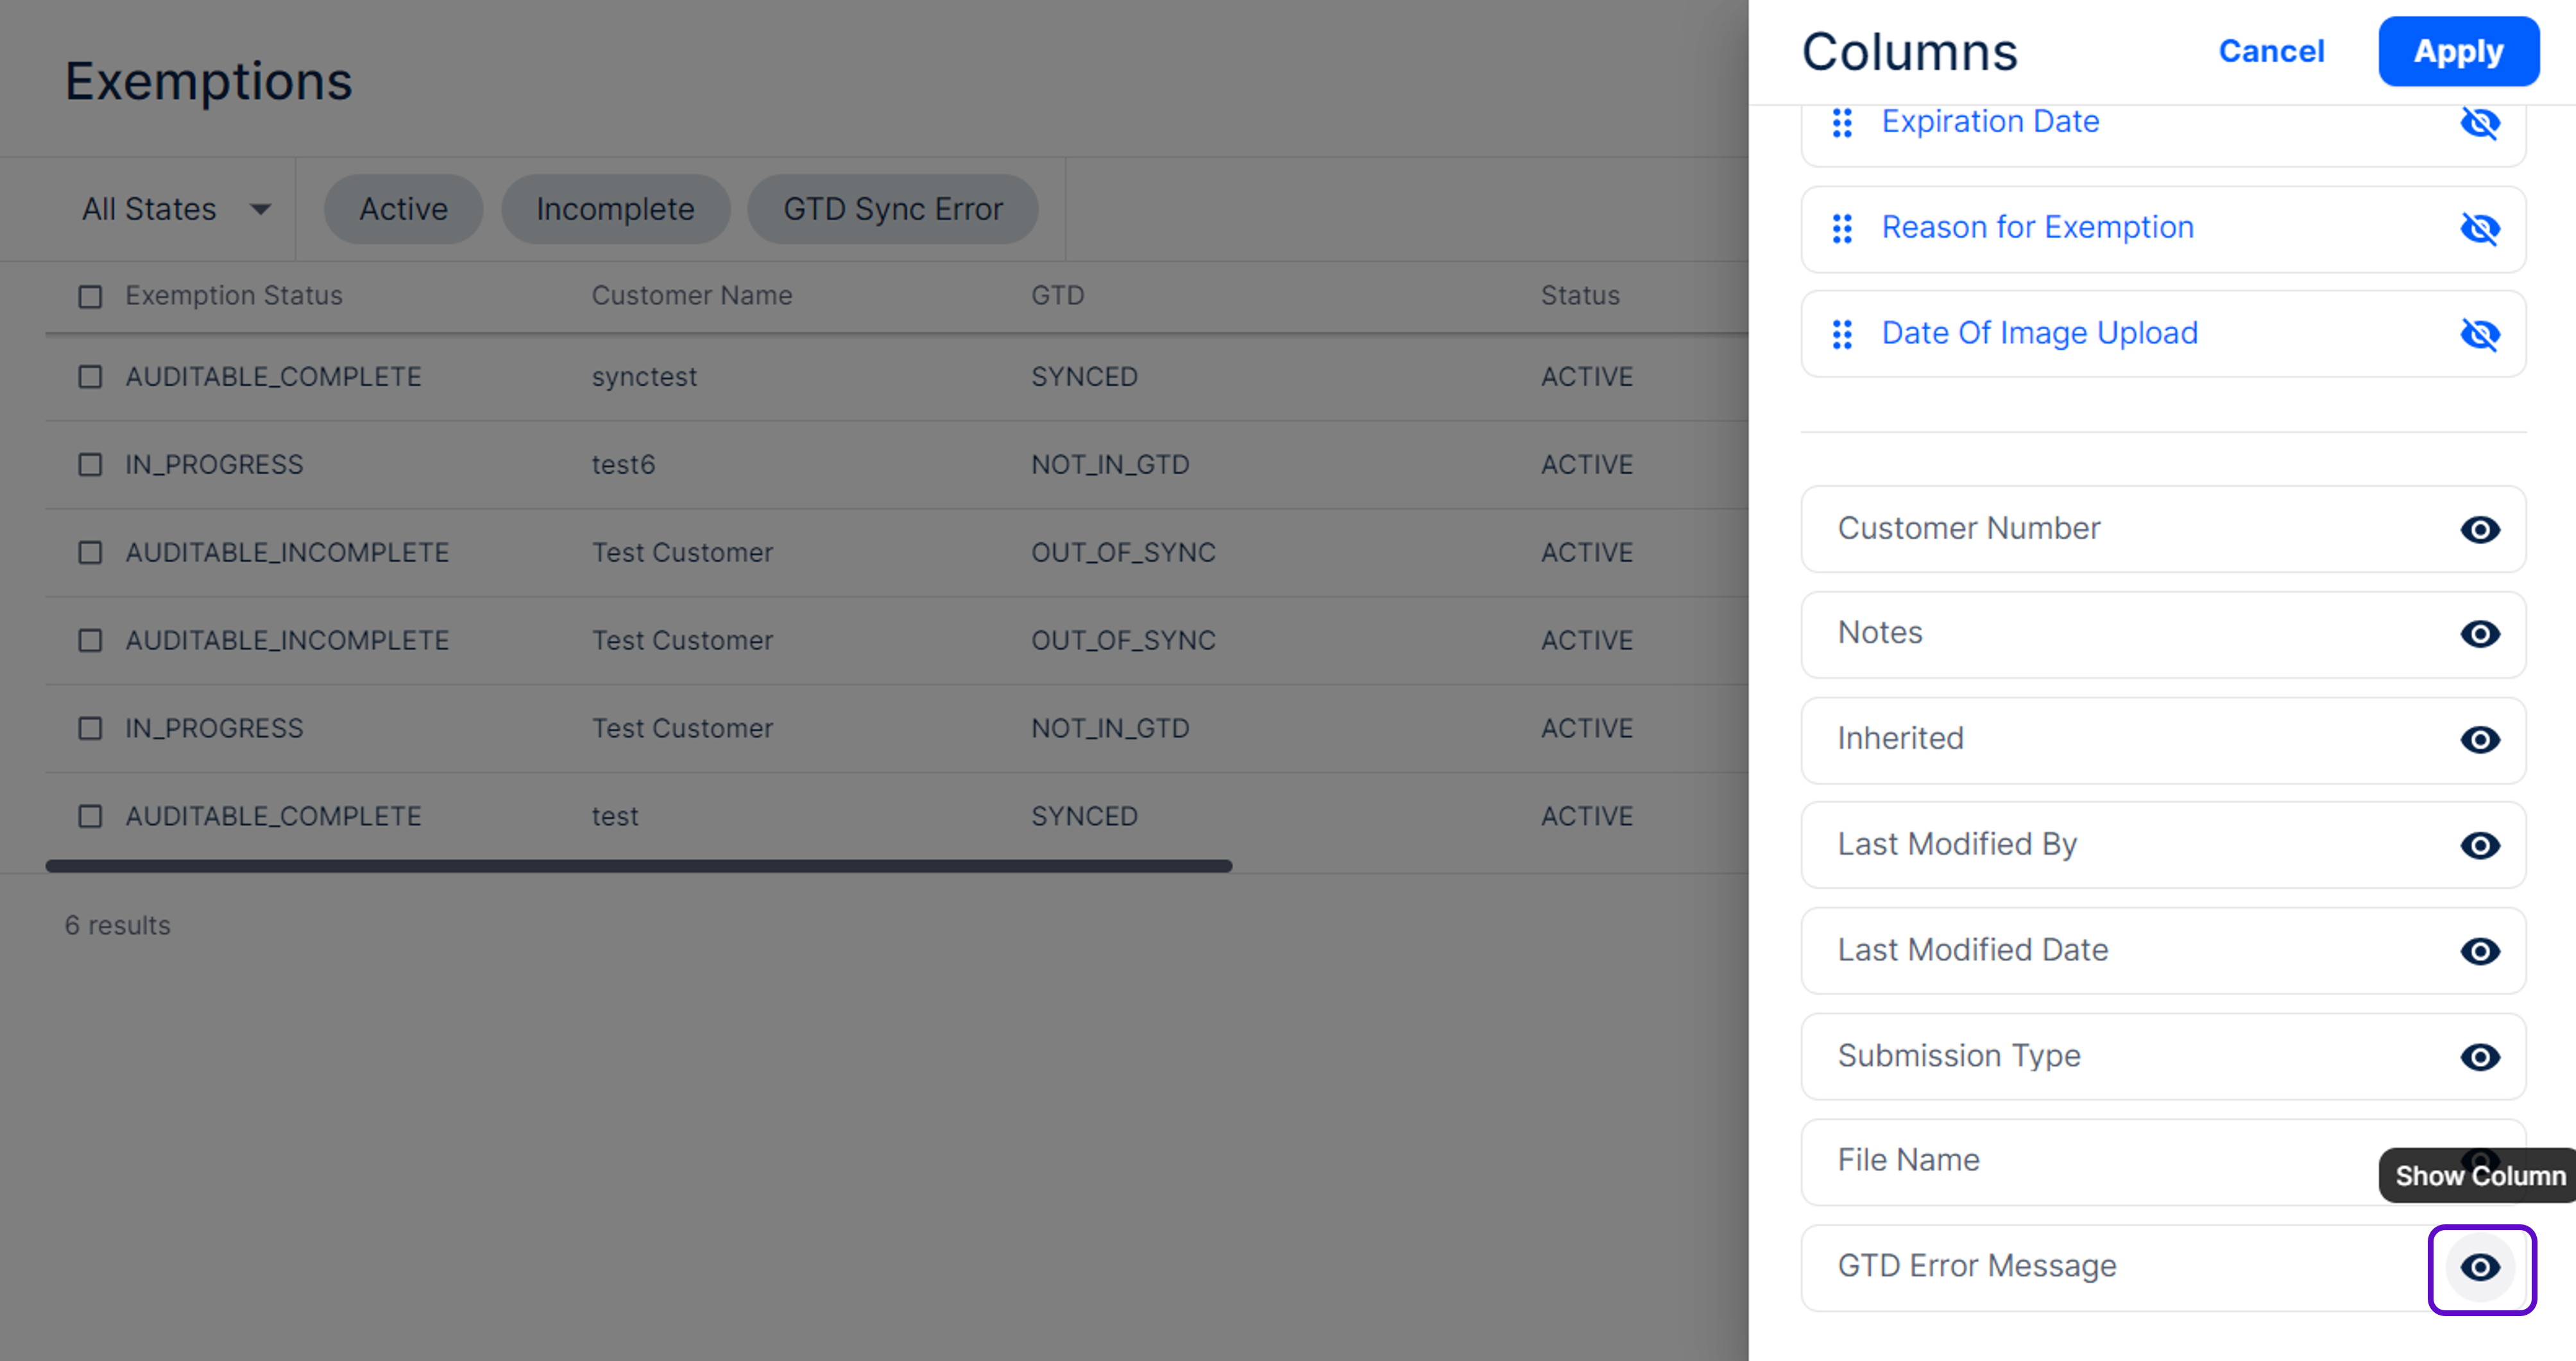Select the synctest row checkbox
2576x1361 pixels.
(90, 377)
